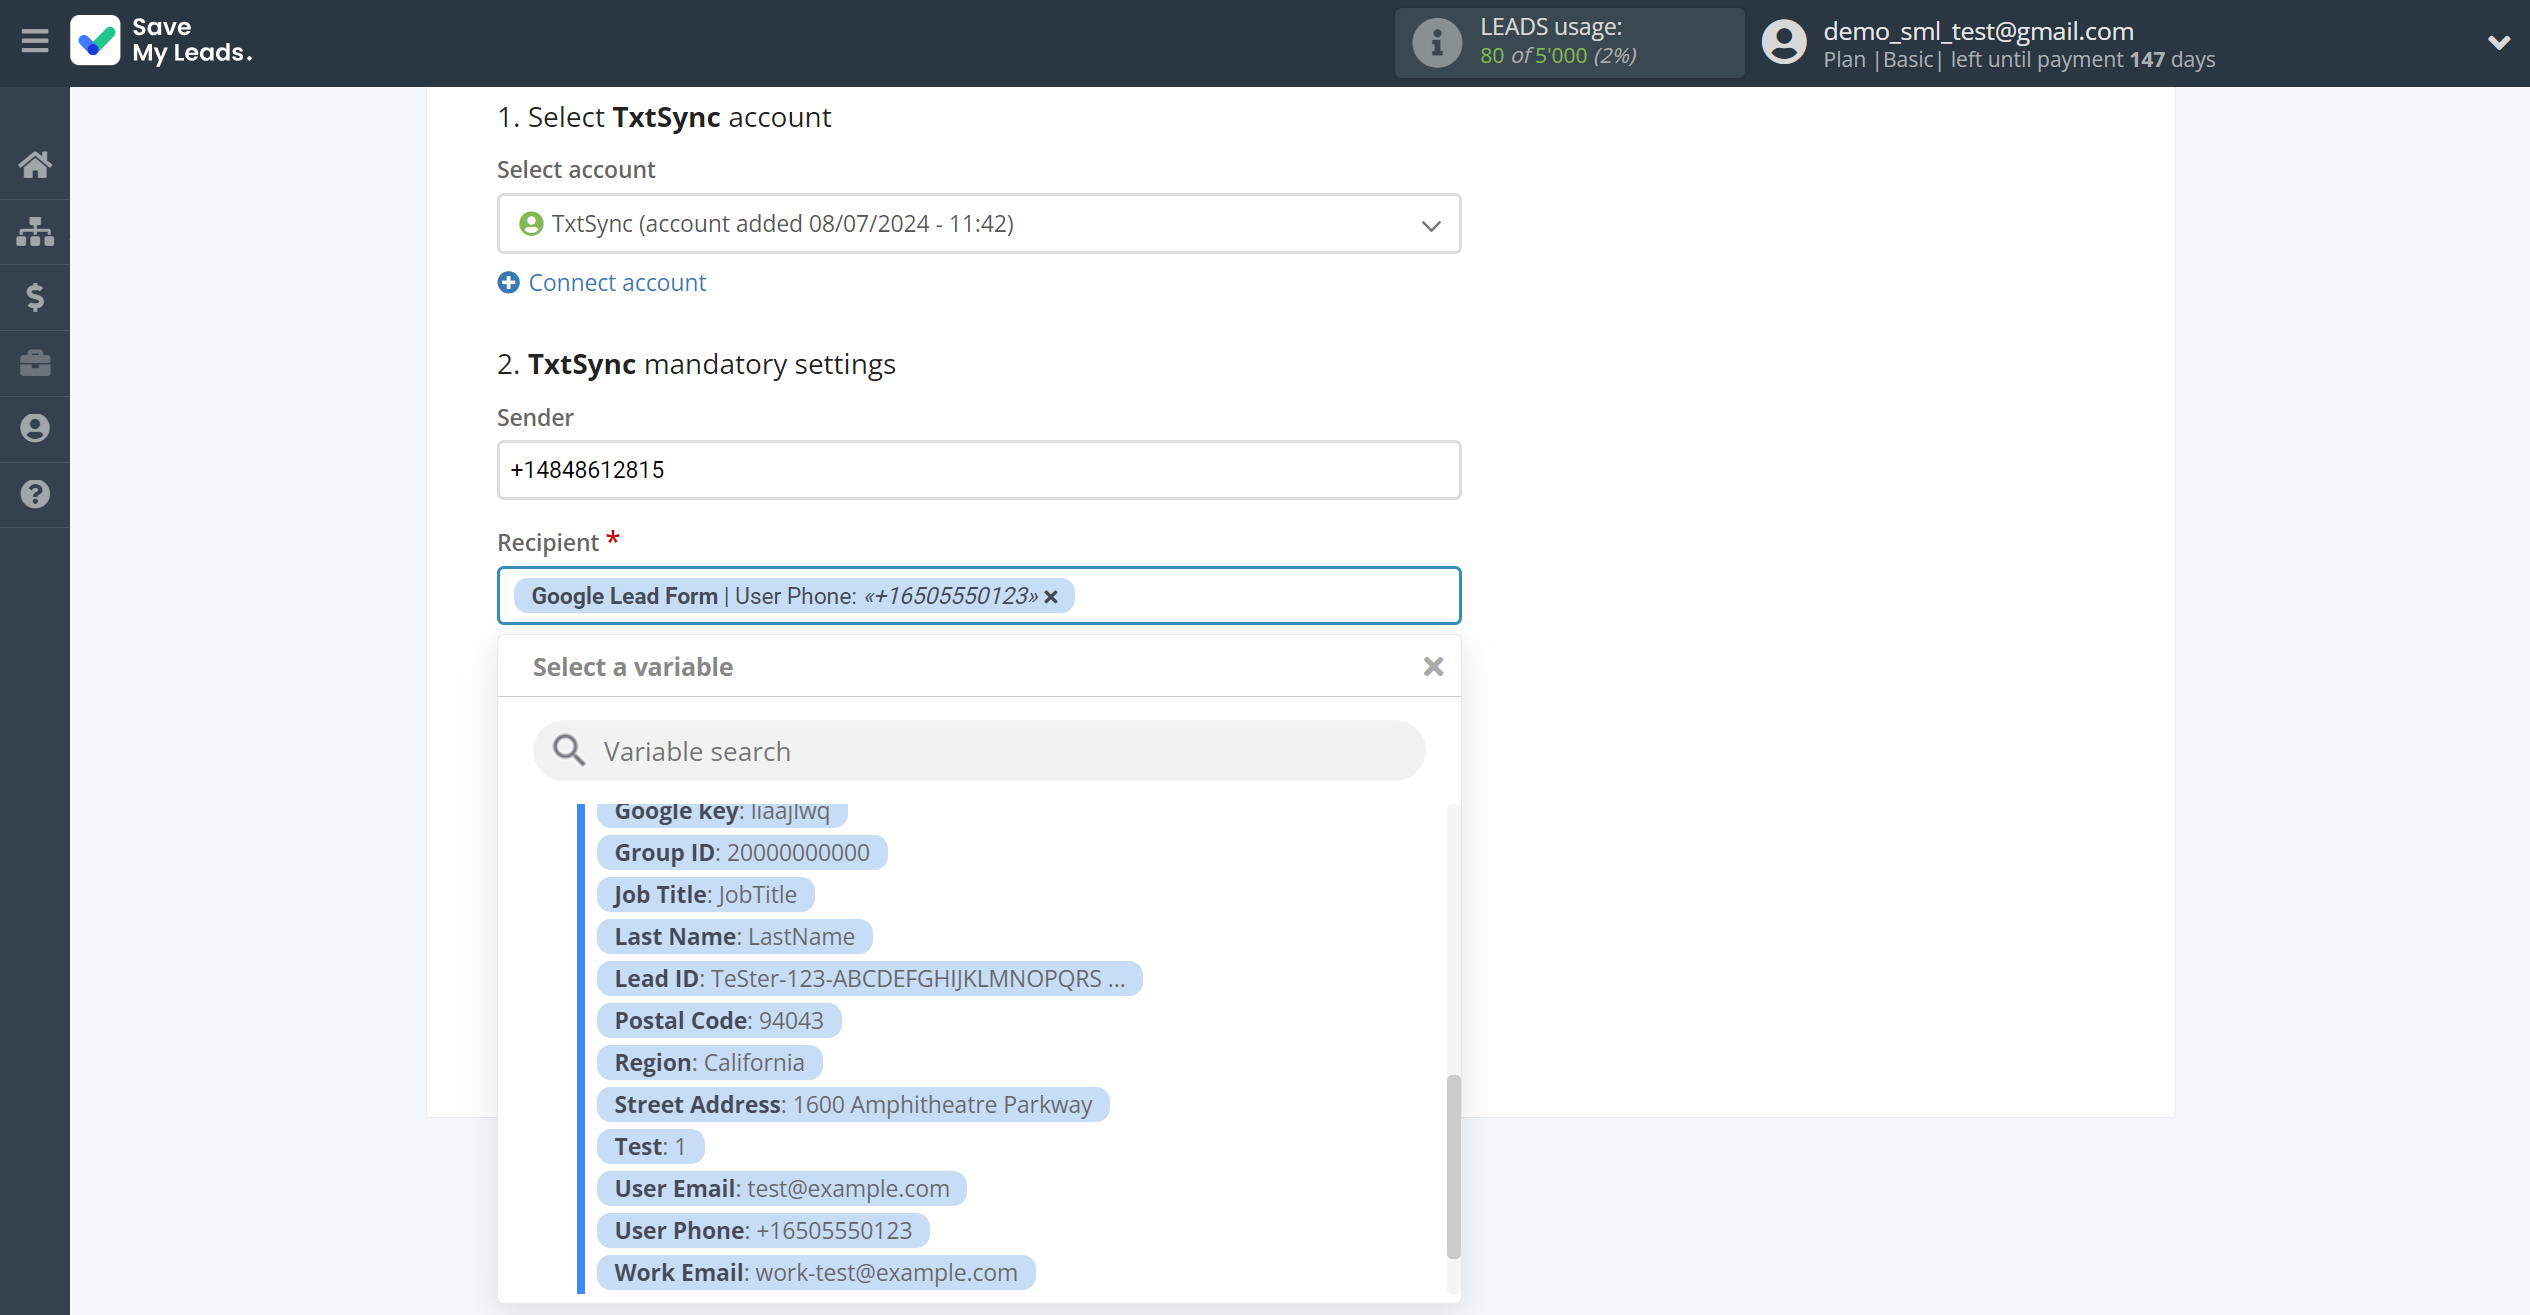Click the Variable search box

coord(979,751)
